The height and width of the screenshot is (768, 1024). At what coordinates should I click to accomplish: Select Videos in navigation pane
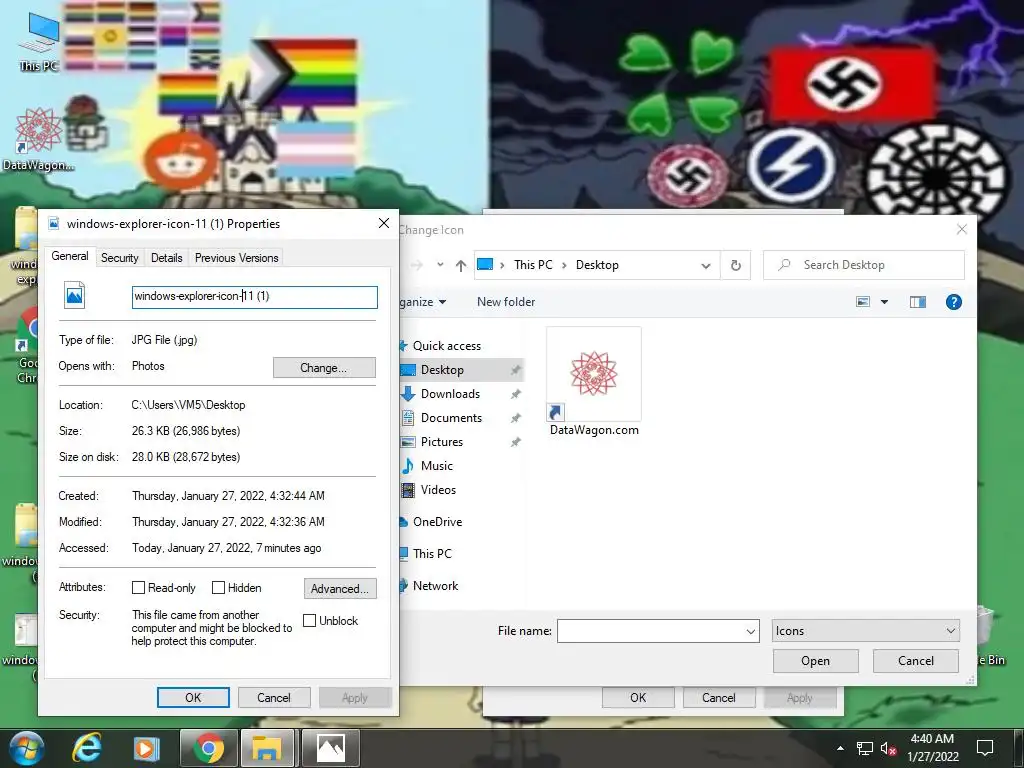(438, 490)
